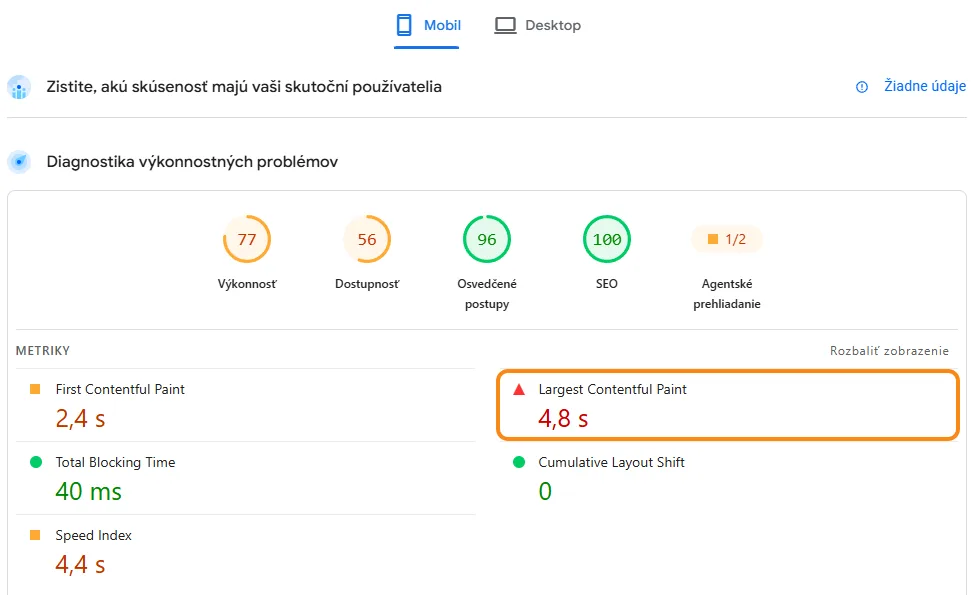The height and width of the screenshot is (595, 971).
Task: Select the SEO score gauge 100
Action: click(x=607, y=239)
